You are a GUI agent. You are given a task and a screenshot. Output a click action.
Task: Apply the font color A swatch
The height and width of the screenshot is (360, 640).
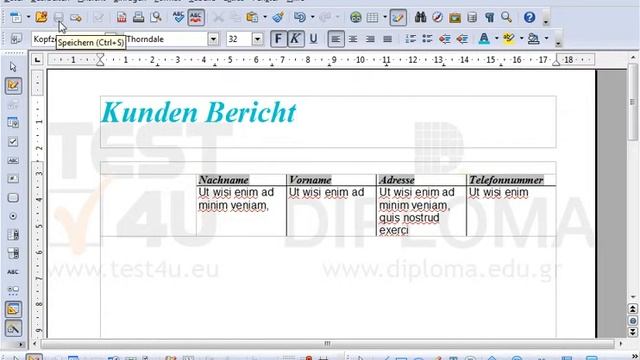click(x=484, y=39)
